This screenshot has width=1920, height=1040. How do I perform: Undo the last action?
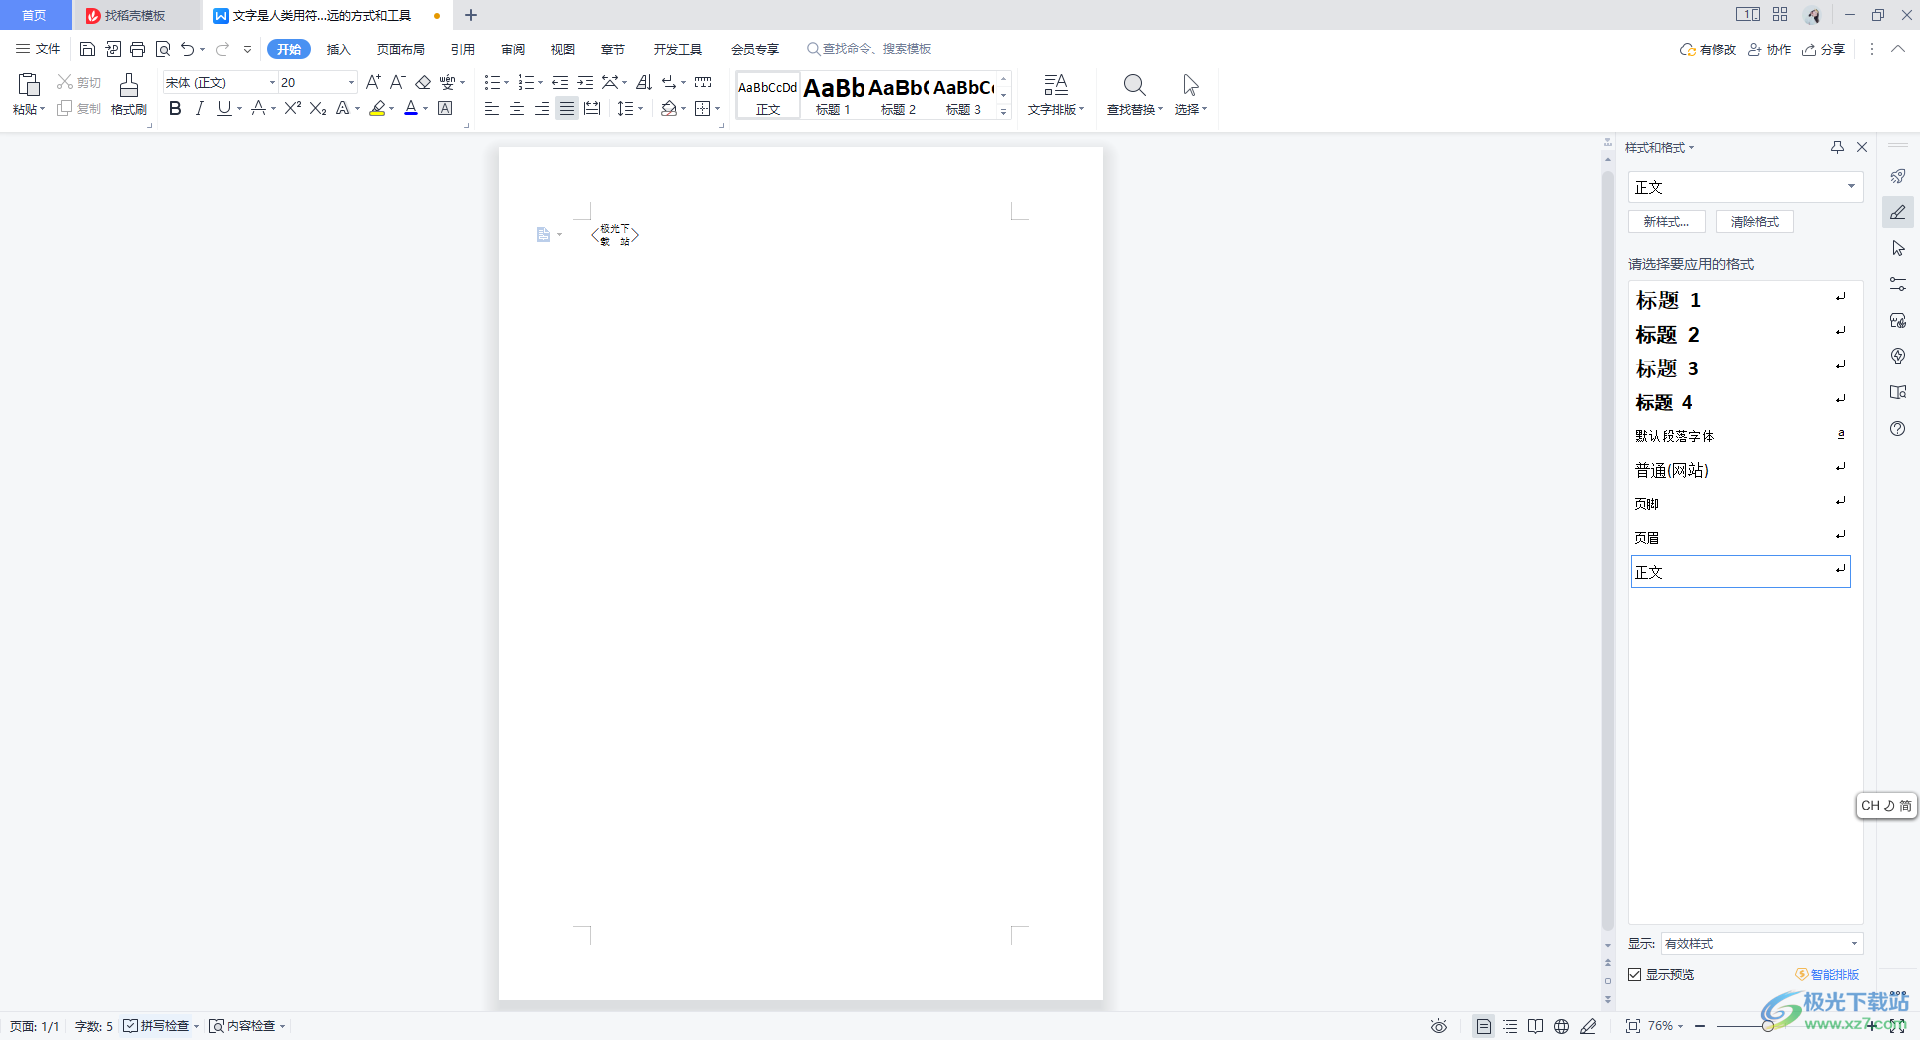click(x=187, y=49)
